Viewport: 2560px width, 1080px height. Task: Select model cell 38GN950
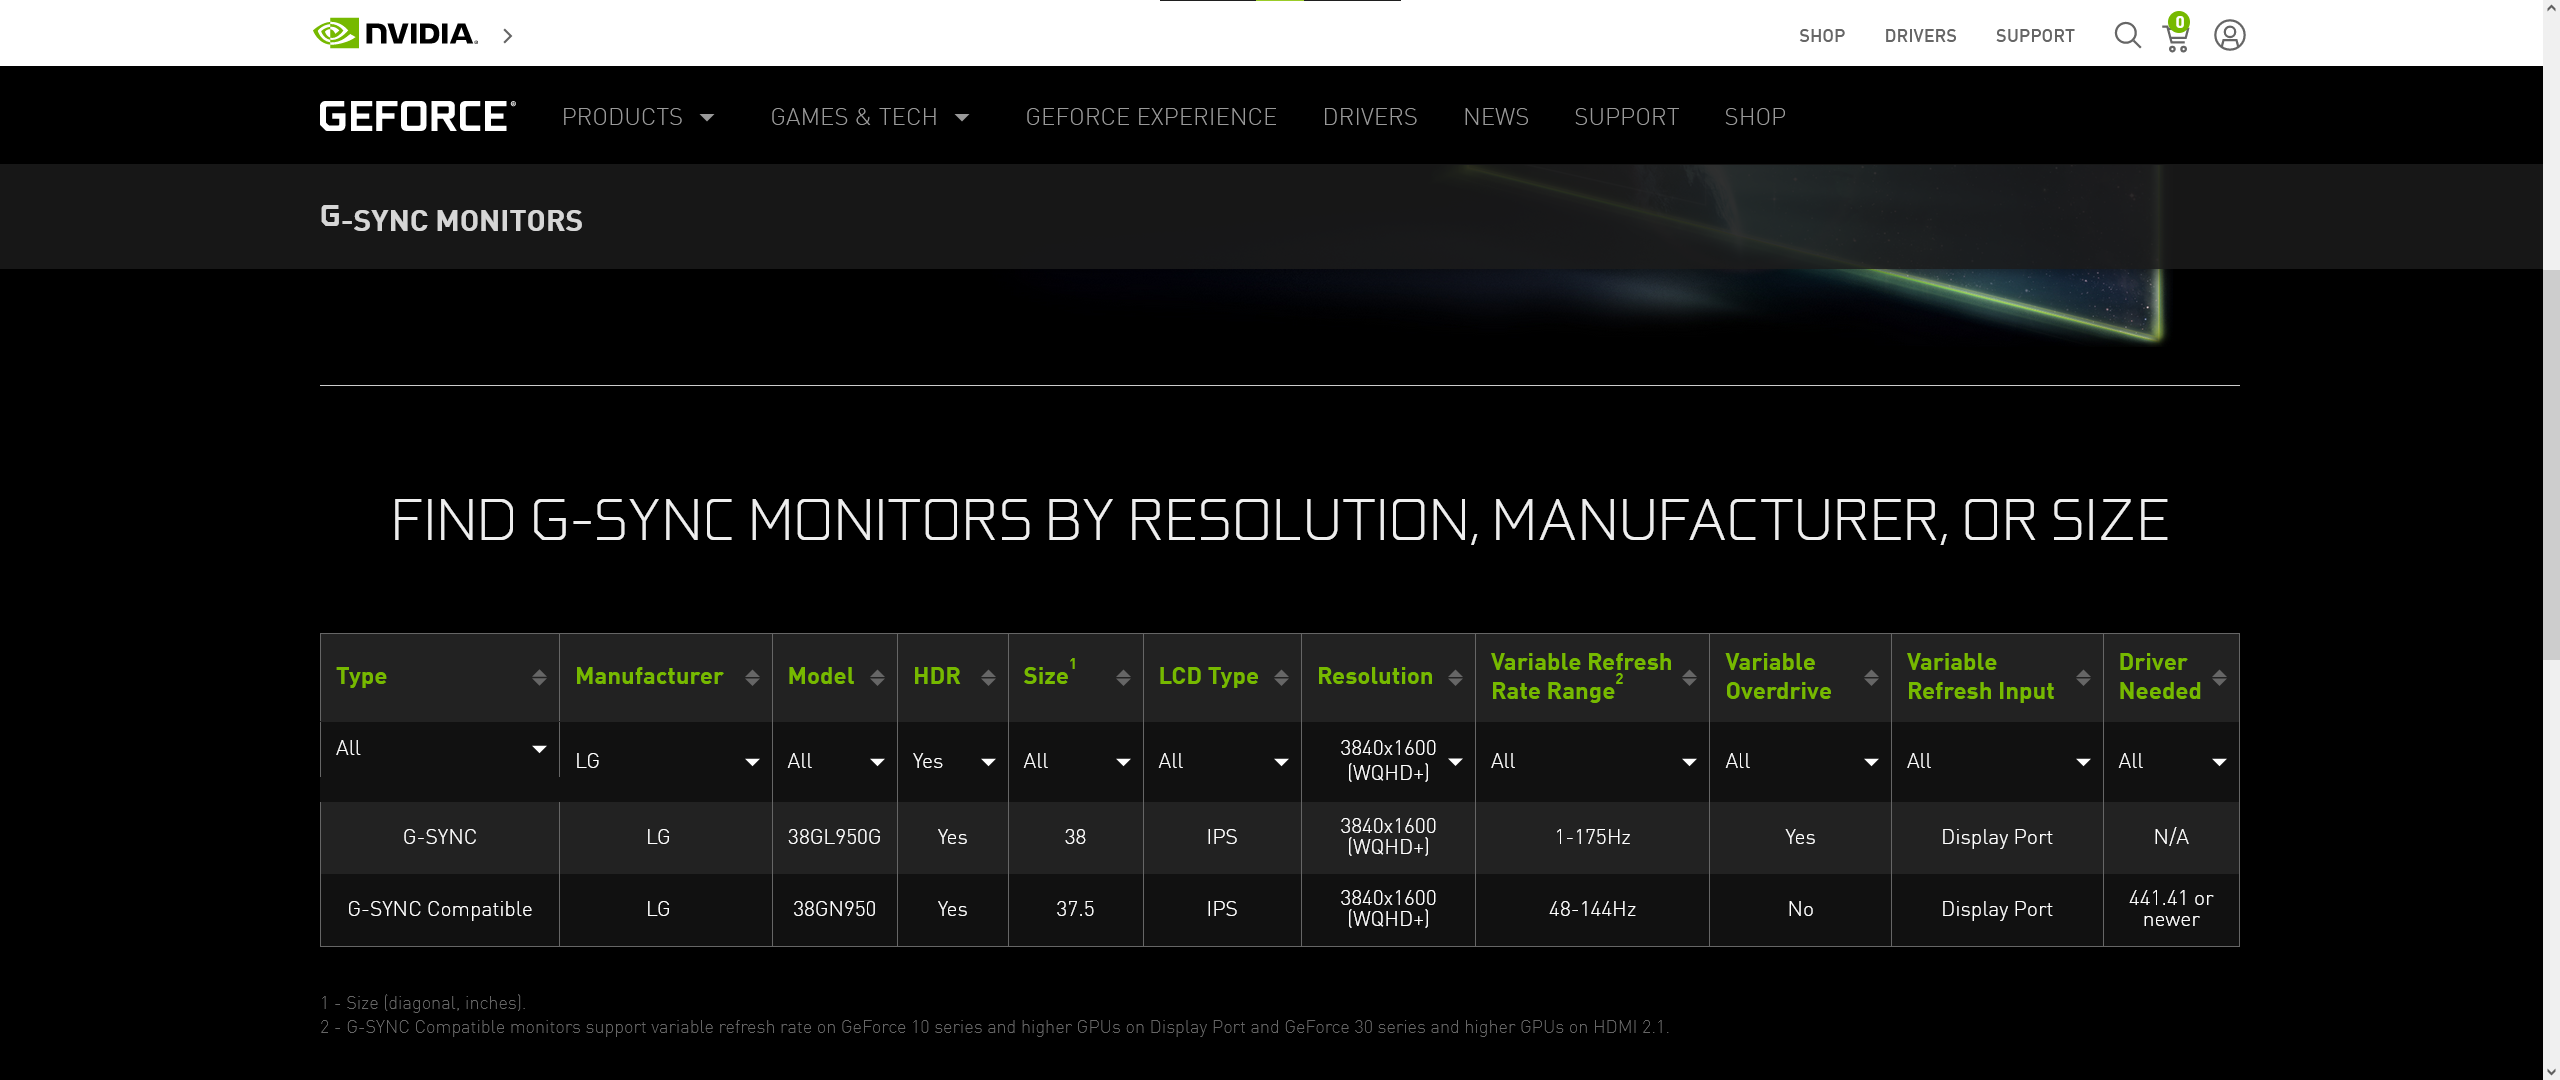coord(834,910)
